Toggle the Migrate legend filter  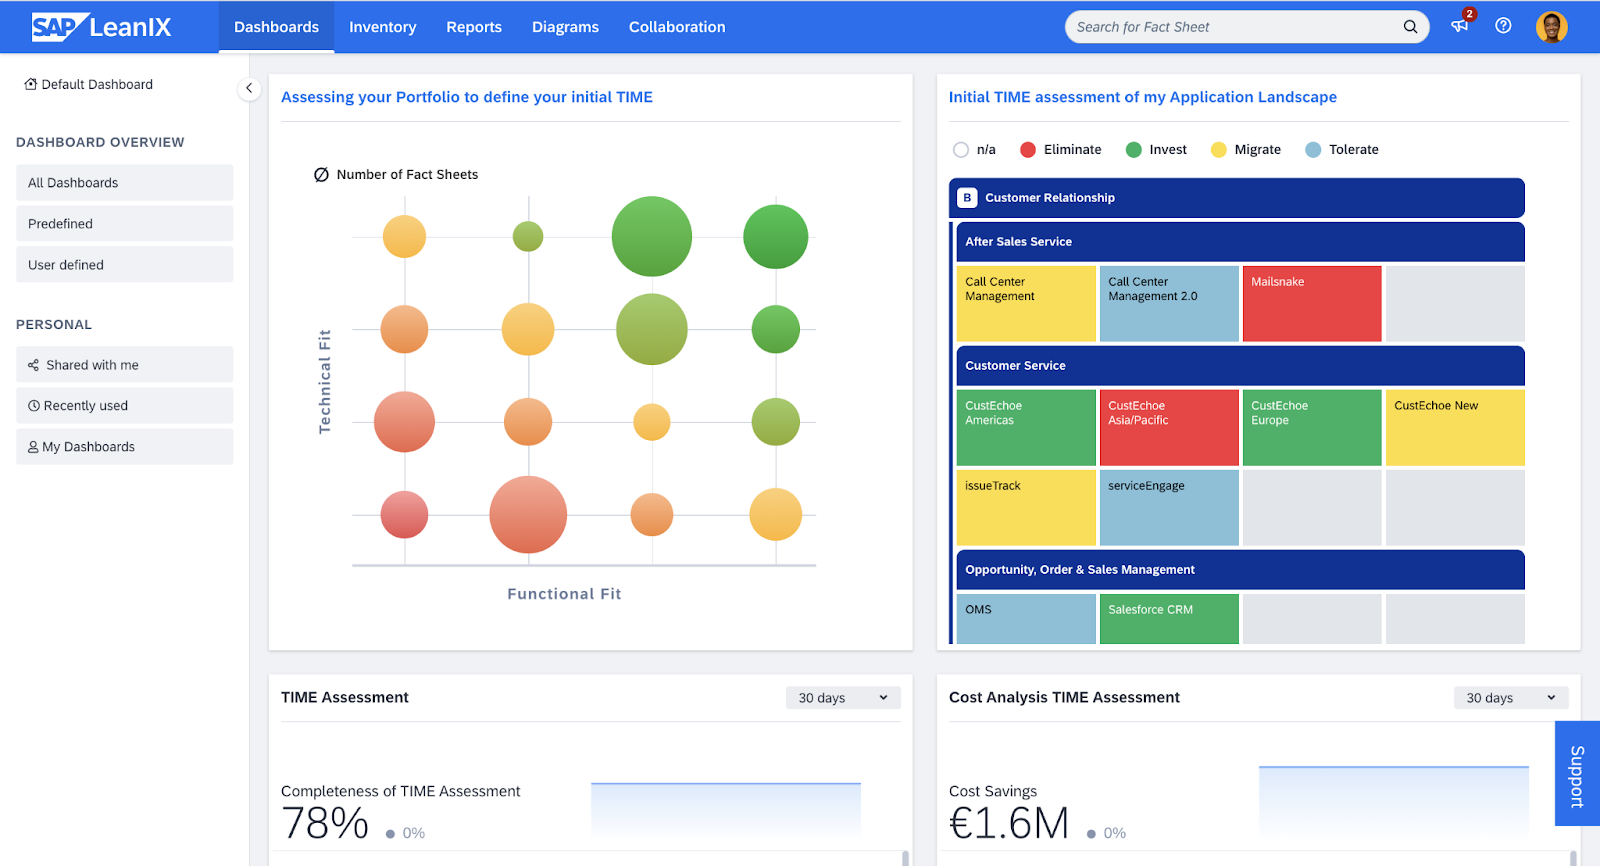(x=1246, y=150)
